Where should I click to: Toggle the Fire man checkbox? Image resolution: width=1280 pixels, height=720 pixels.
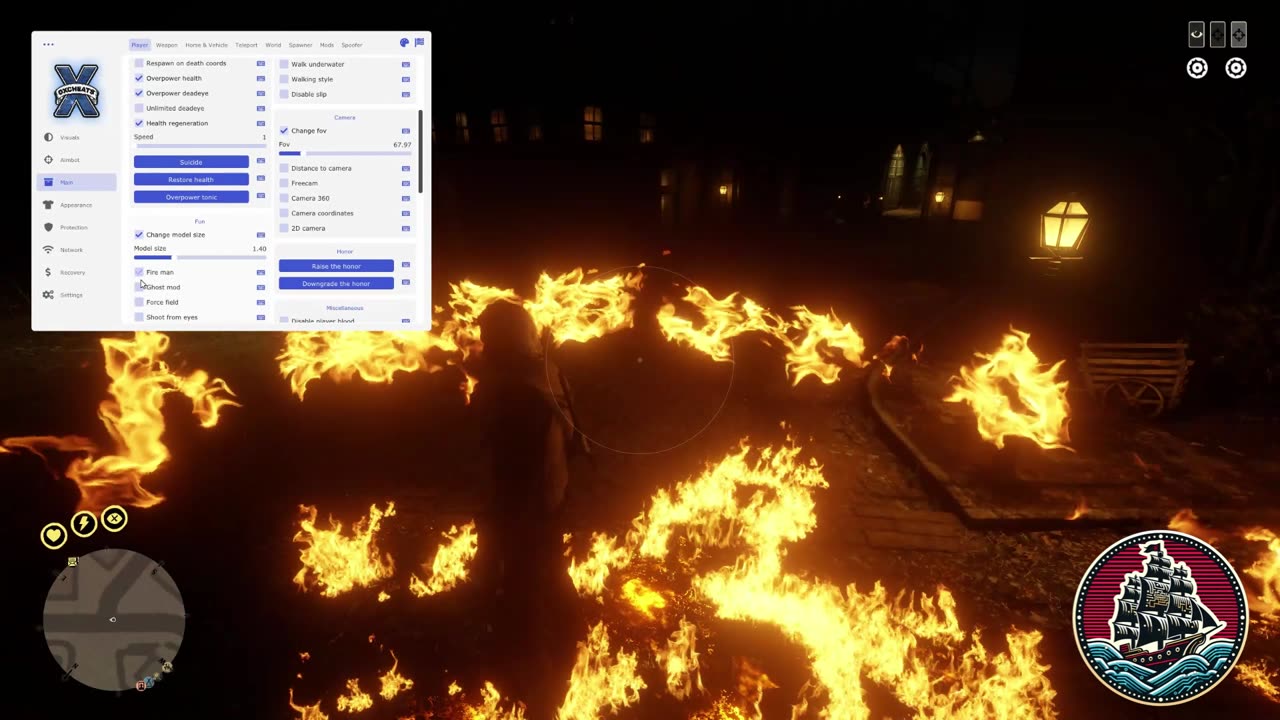[139, 272]
